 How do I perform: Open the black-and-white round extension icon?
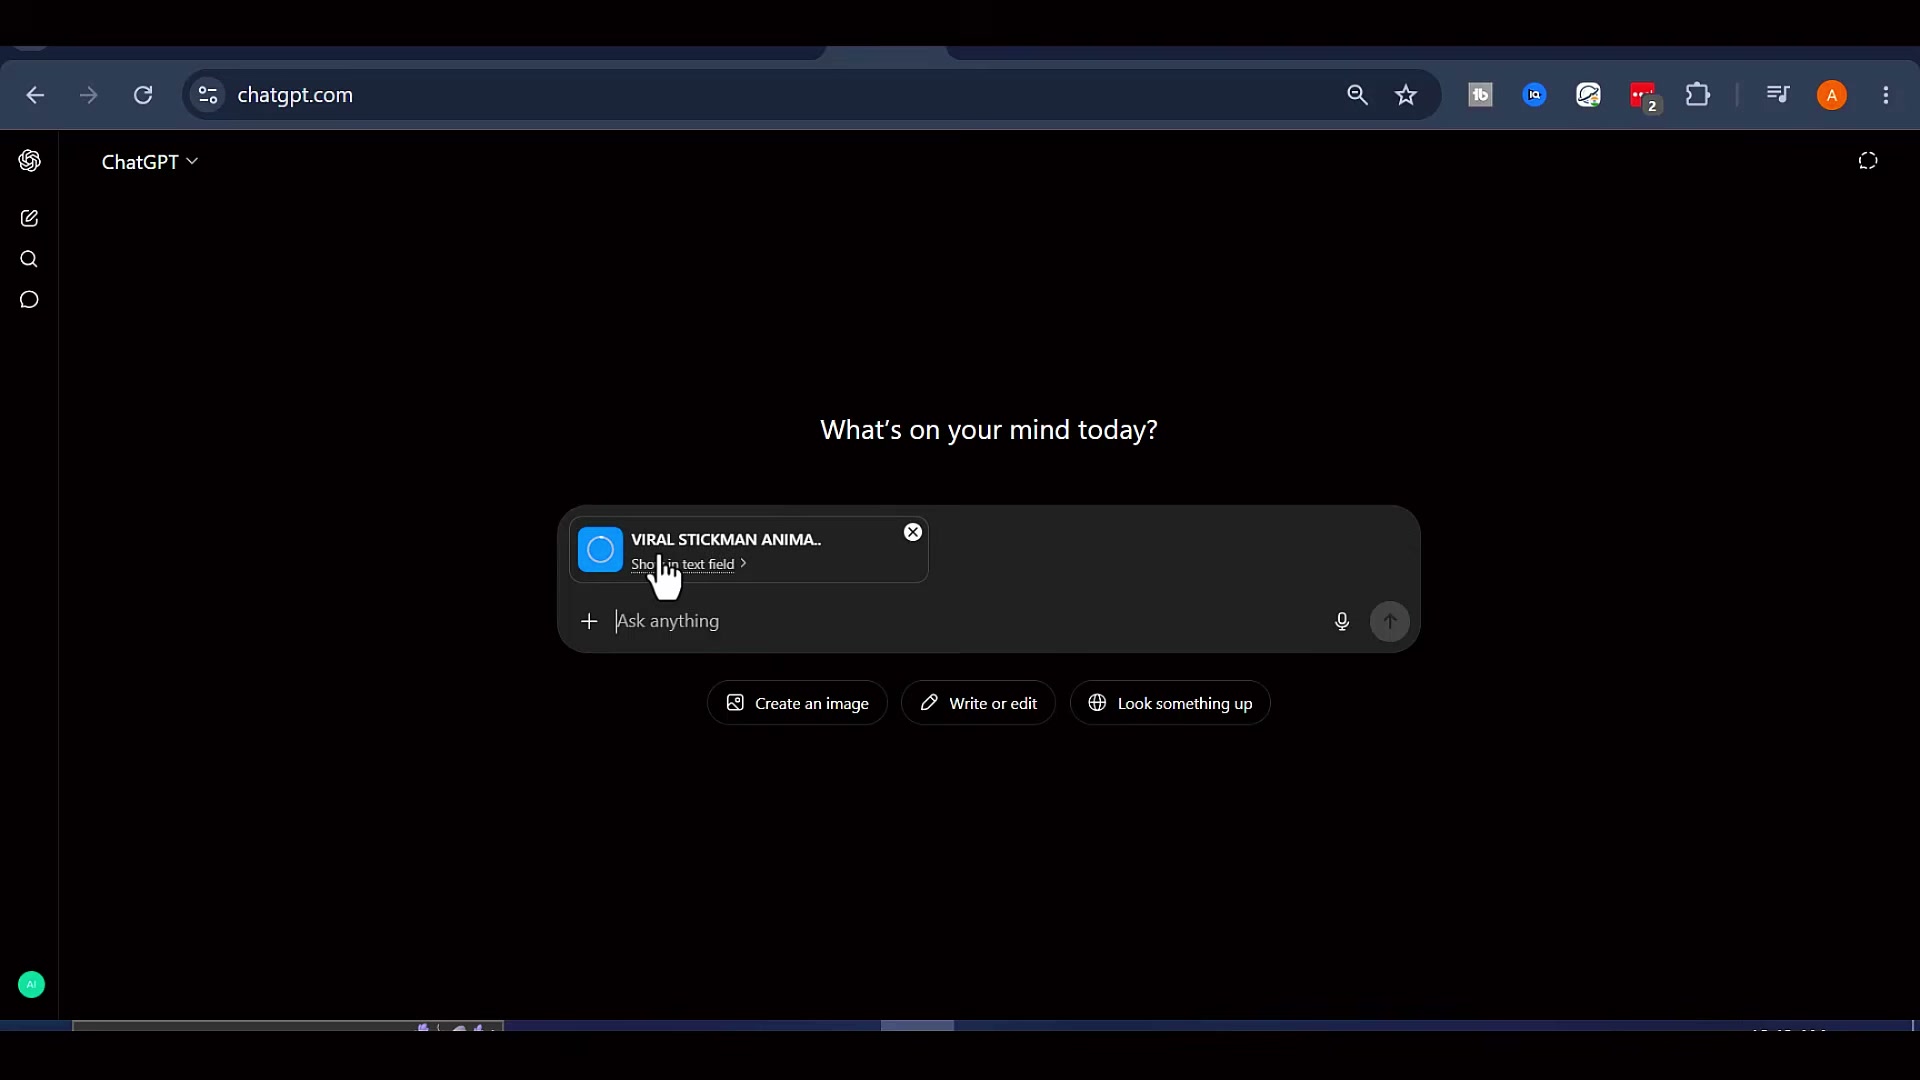point(1588,95)
